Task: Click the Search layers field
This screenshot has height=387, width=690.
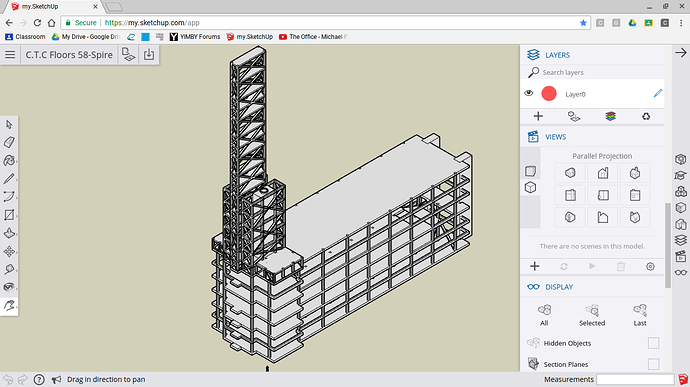Action: pyautogui.click(x=592, y=72)
